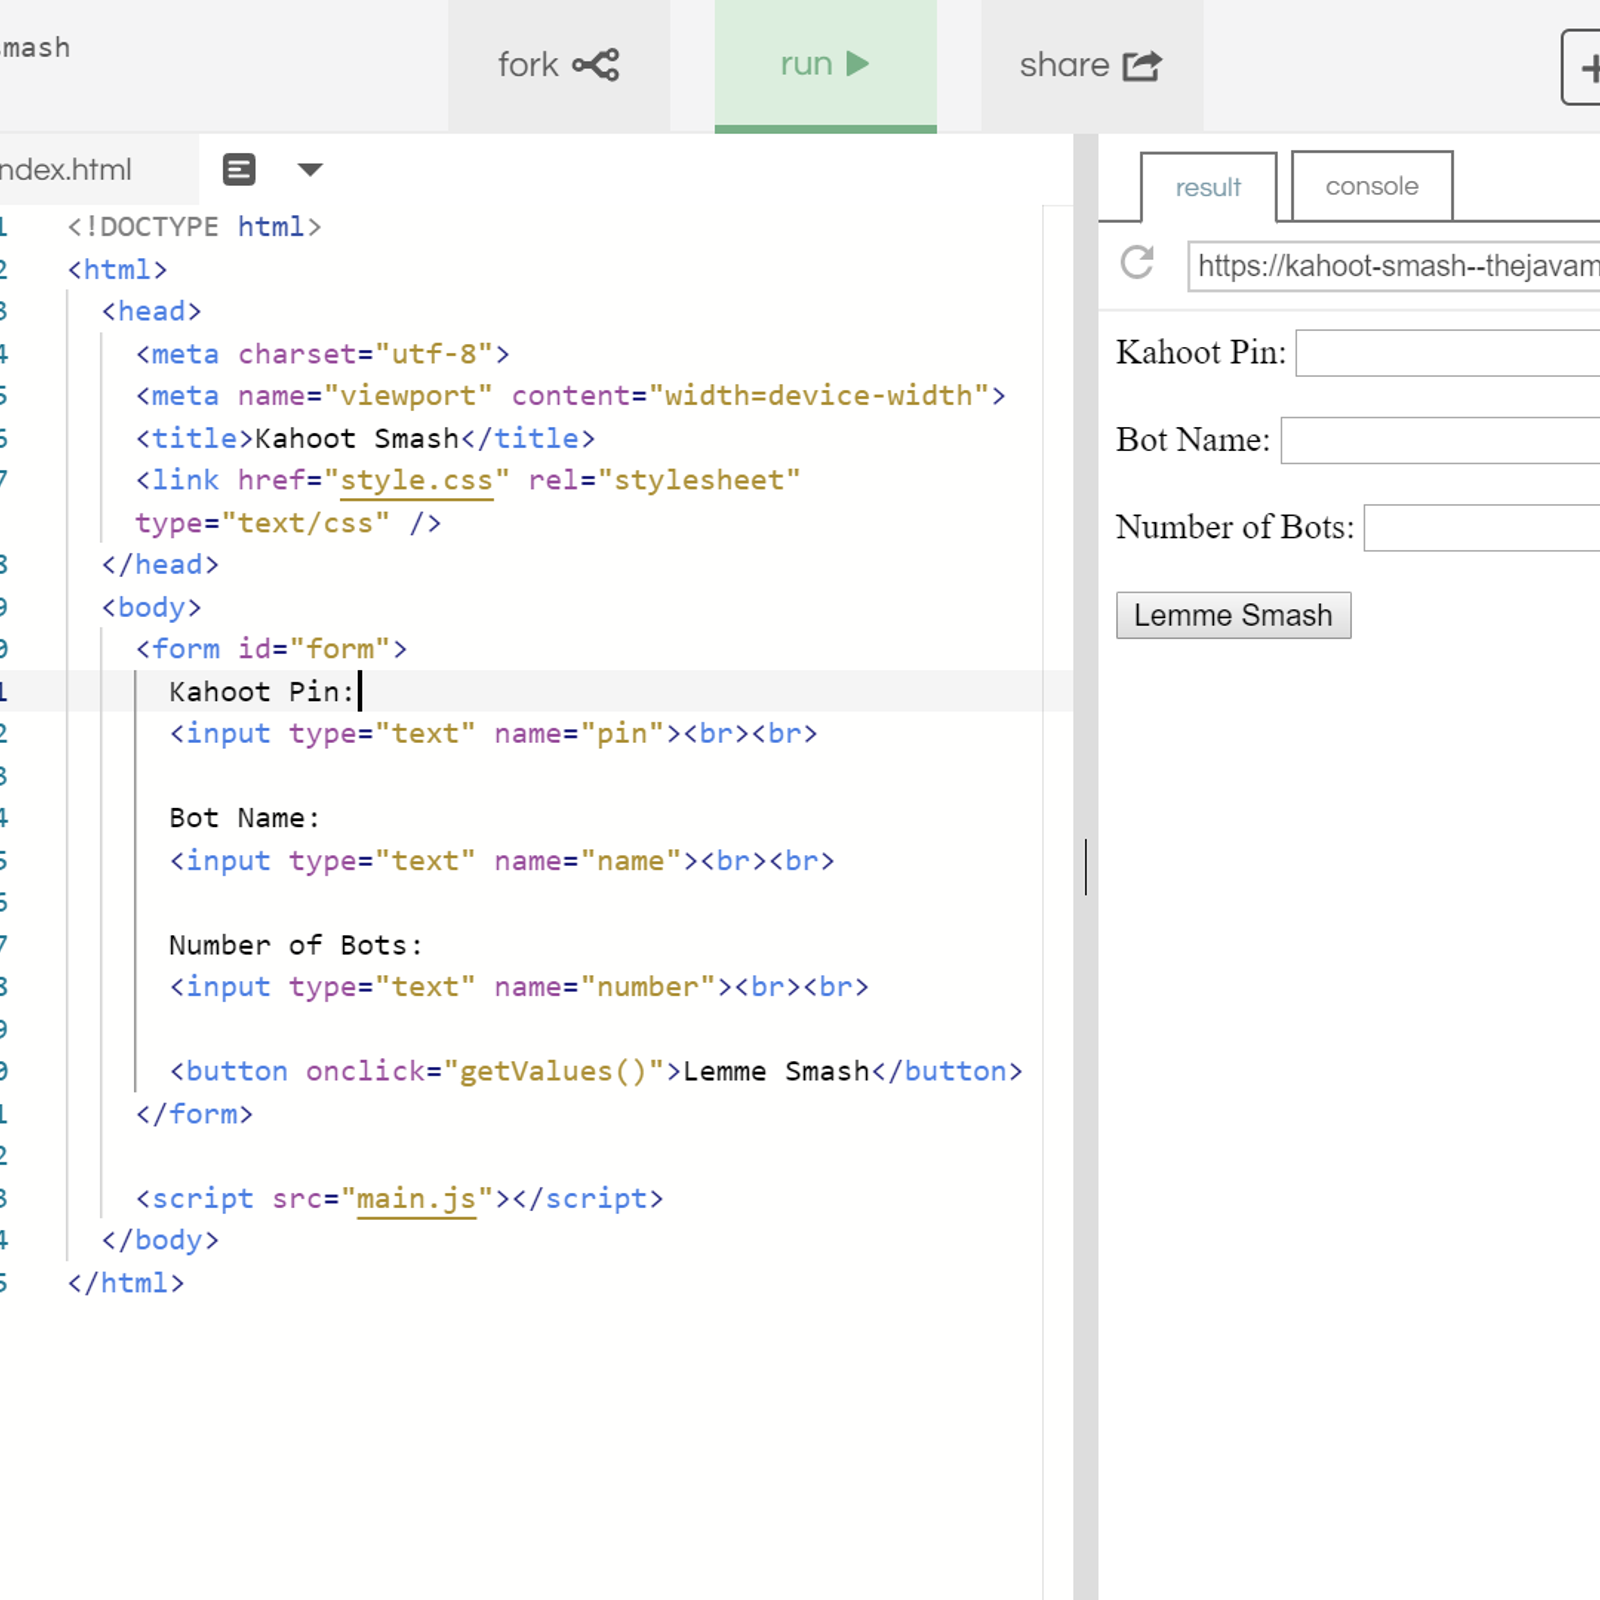The width and height of the screenshot is (1600, 1600).
Task: Click the 'Number of Bots:' label in preview
Action: tap(1235, 528)
